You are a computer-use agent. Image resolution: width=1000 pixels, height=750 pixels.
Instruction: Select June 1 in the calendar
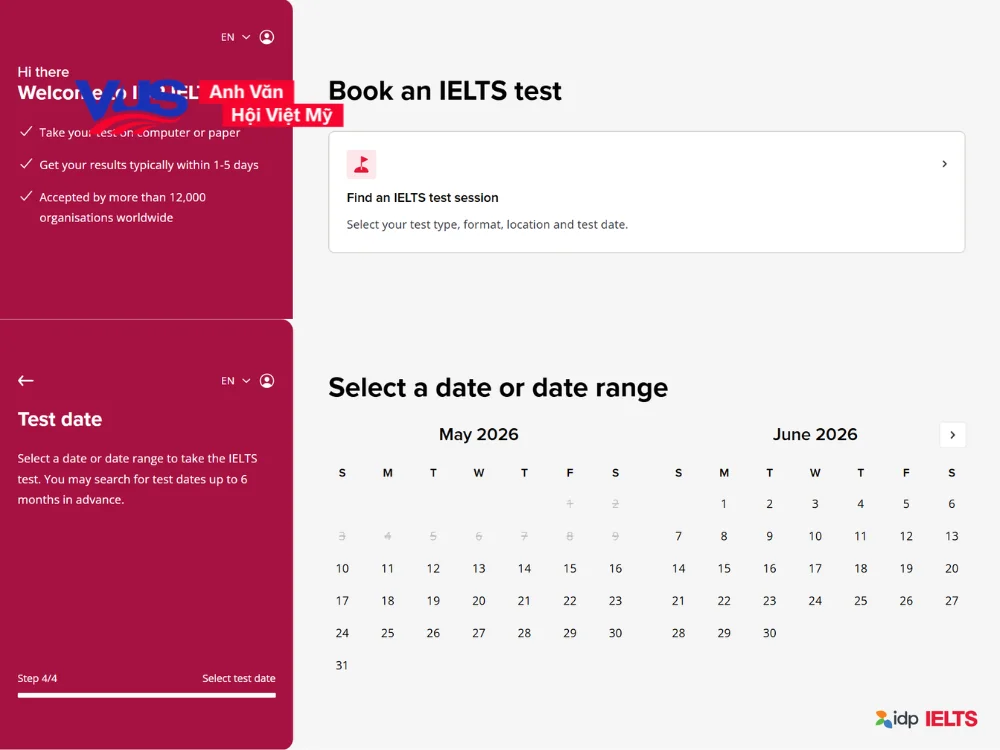click(x=724, y=504)
